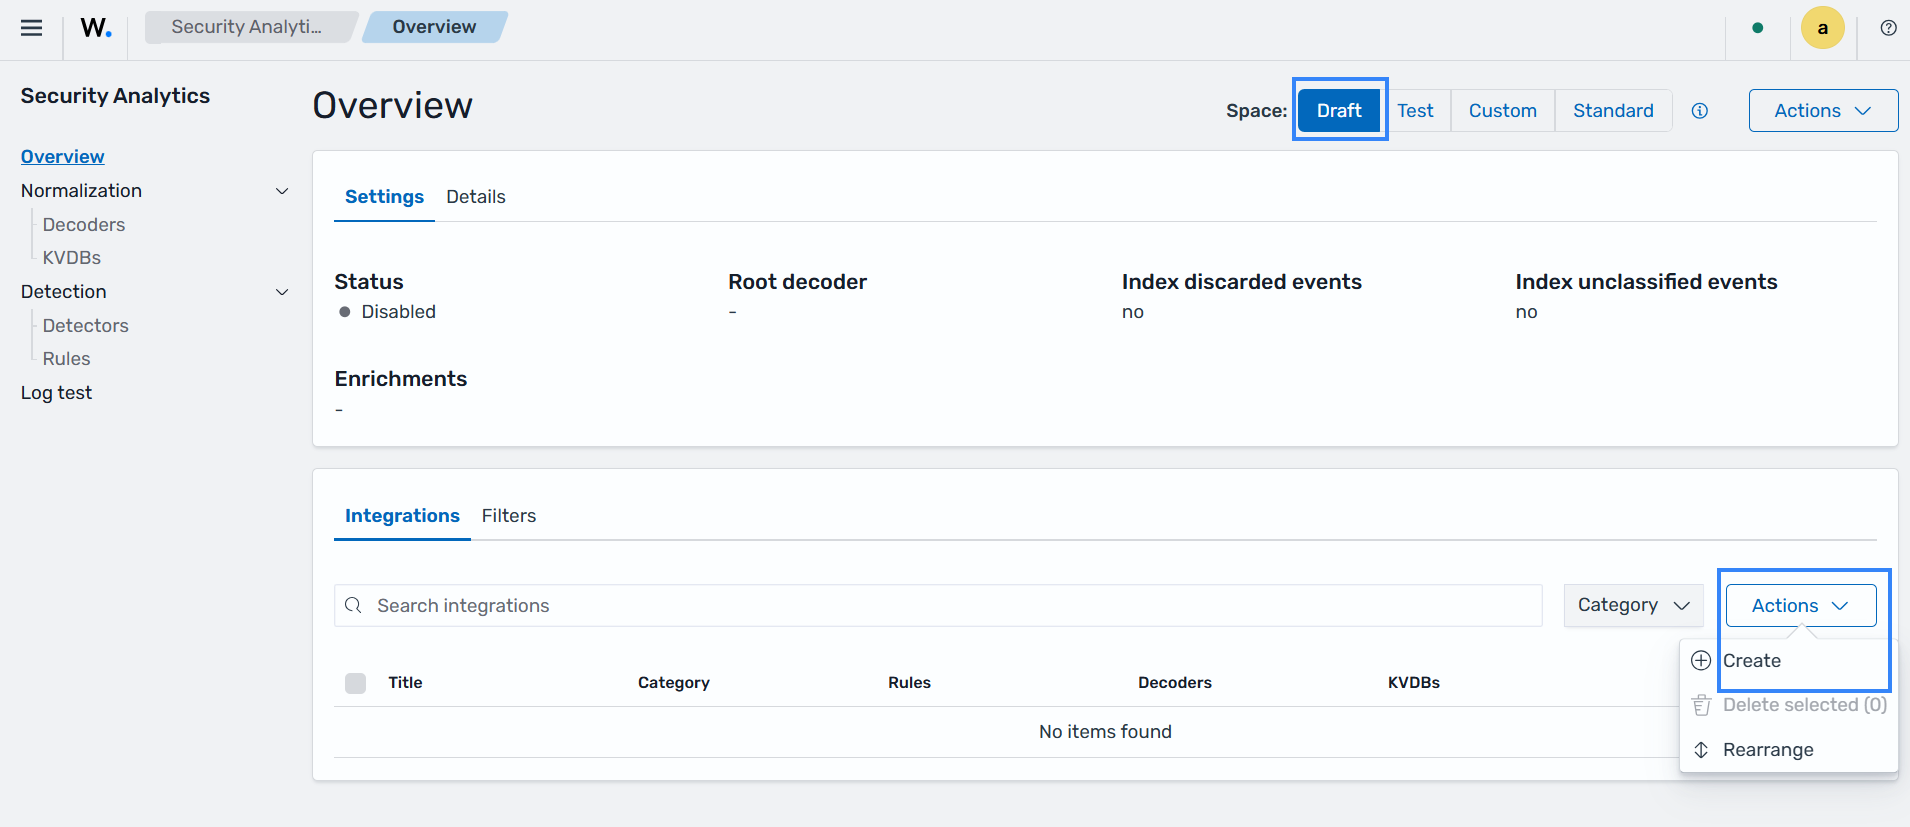Toggle the Integrations Actions dropdown
This screenshot has height=827, width=1910.
(1801, 606)
